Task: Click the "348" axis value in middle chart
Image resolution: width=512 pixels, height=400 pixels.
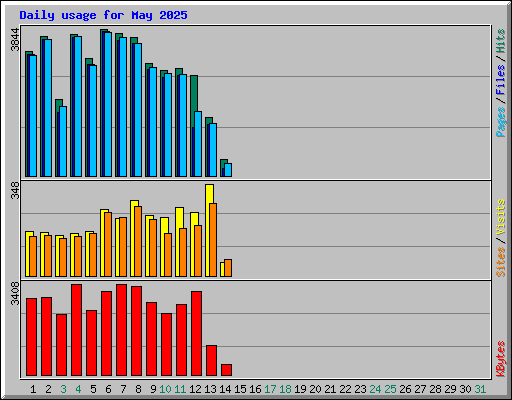Action: point(15,190)
